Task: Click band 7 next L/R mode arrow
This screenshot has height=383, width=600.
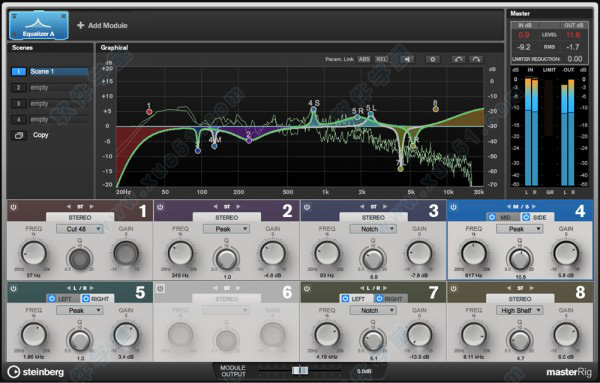Action: [x=385, y=288]
